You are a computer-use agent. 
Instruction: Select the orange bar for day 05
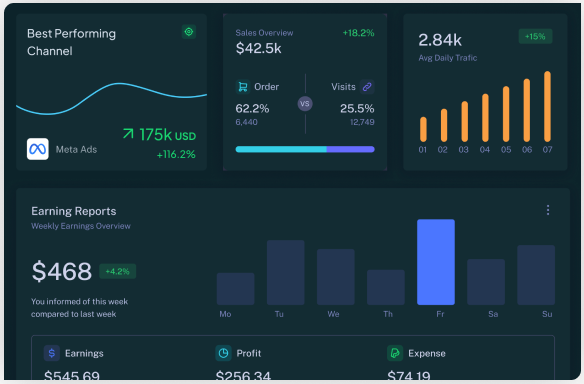click(x=506, y=114)
